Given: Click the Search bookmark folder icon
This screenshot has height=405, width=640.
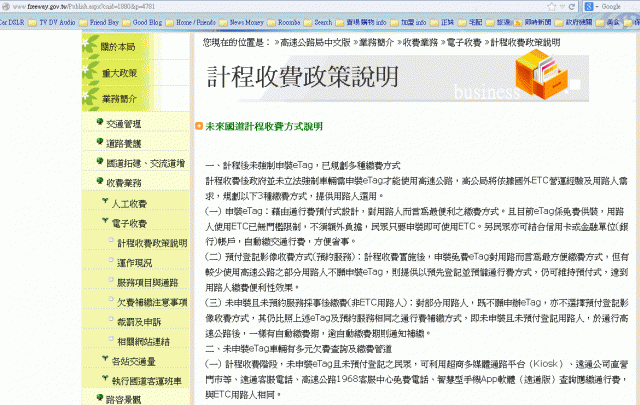Looking at the screenshot, I should pyautogui.click(x=308, y=22).
